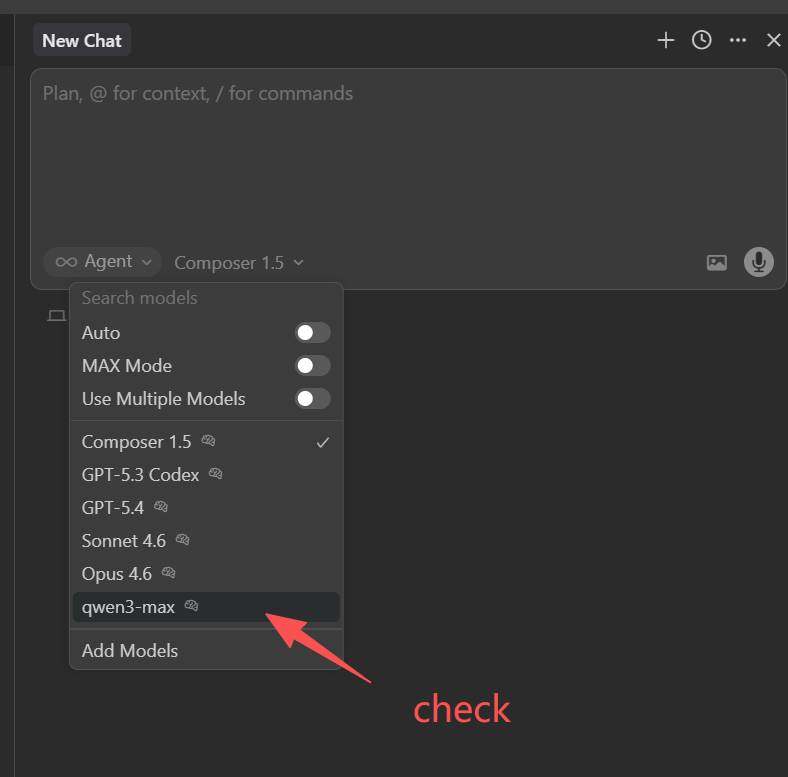
Task: Enable the MAX Mode switch
Action: click(313, 366)
